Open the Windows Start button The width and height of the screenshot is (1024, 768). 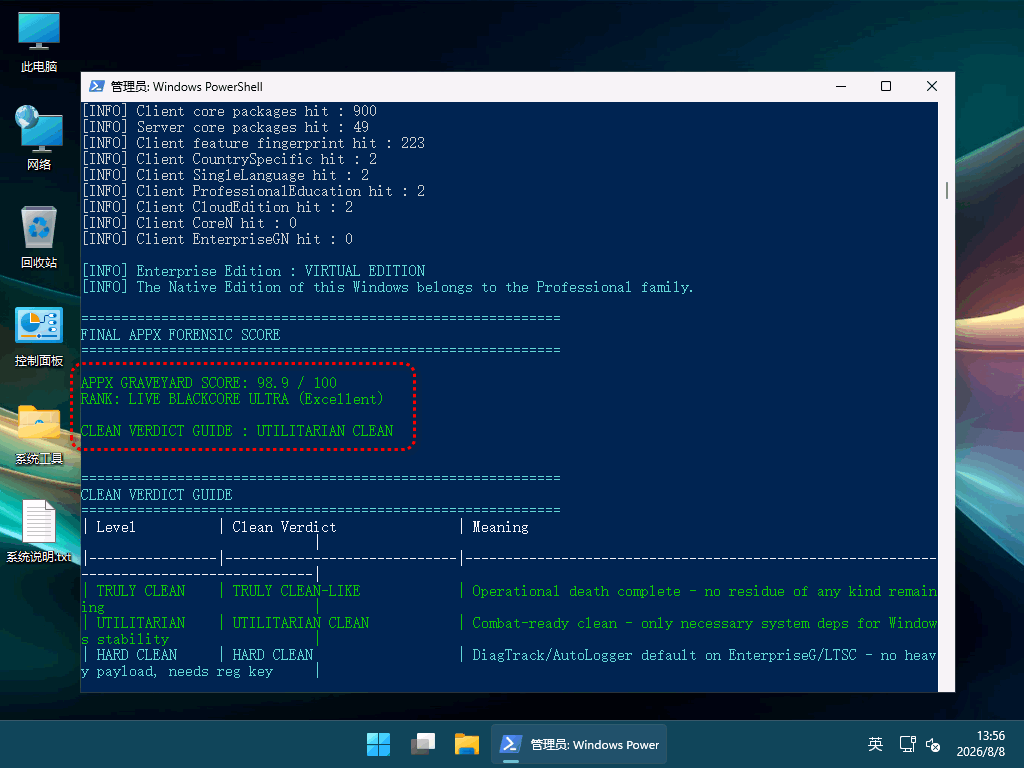click(x=378, y=744)
